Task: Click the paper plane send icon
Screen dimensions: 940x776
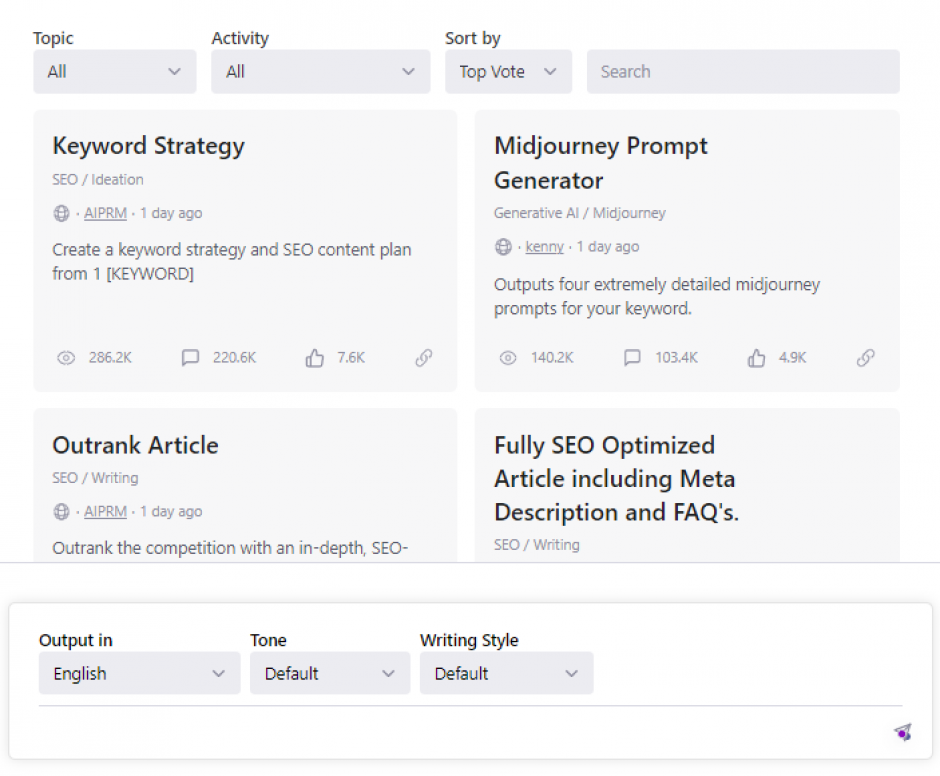Action: (903, 732)
